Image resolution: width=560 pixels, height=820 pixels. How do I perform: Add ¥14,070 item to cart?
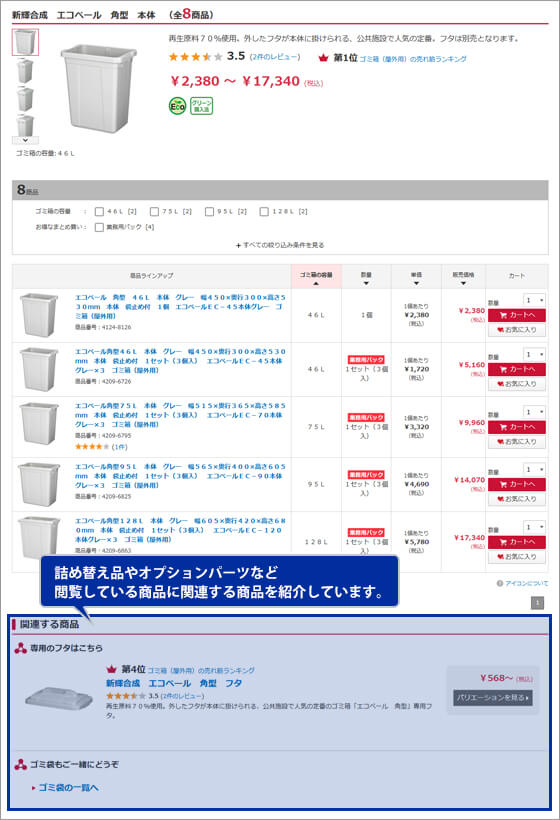coord(517,484)
